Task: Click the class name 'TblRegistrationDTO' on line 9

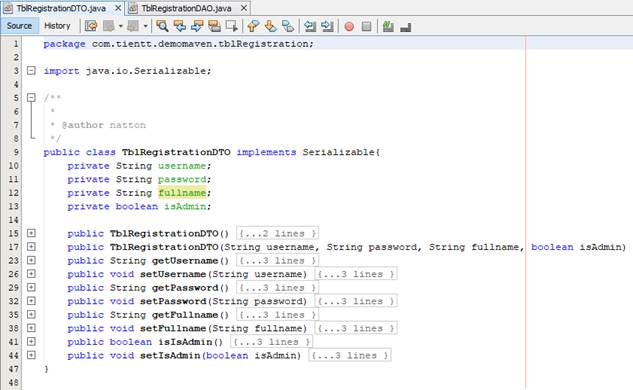Action: (176, 152)
